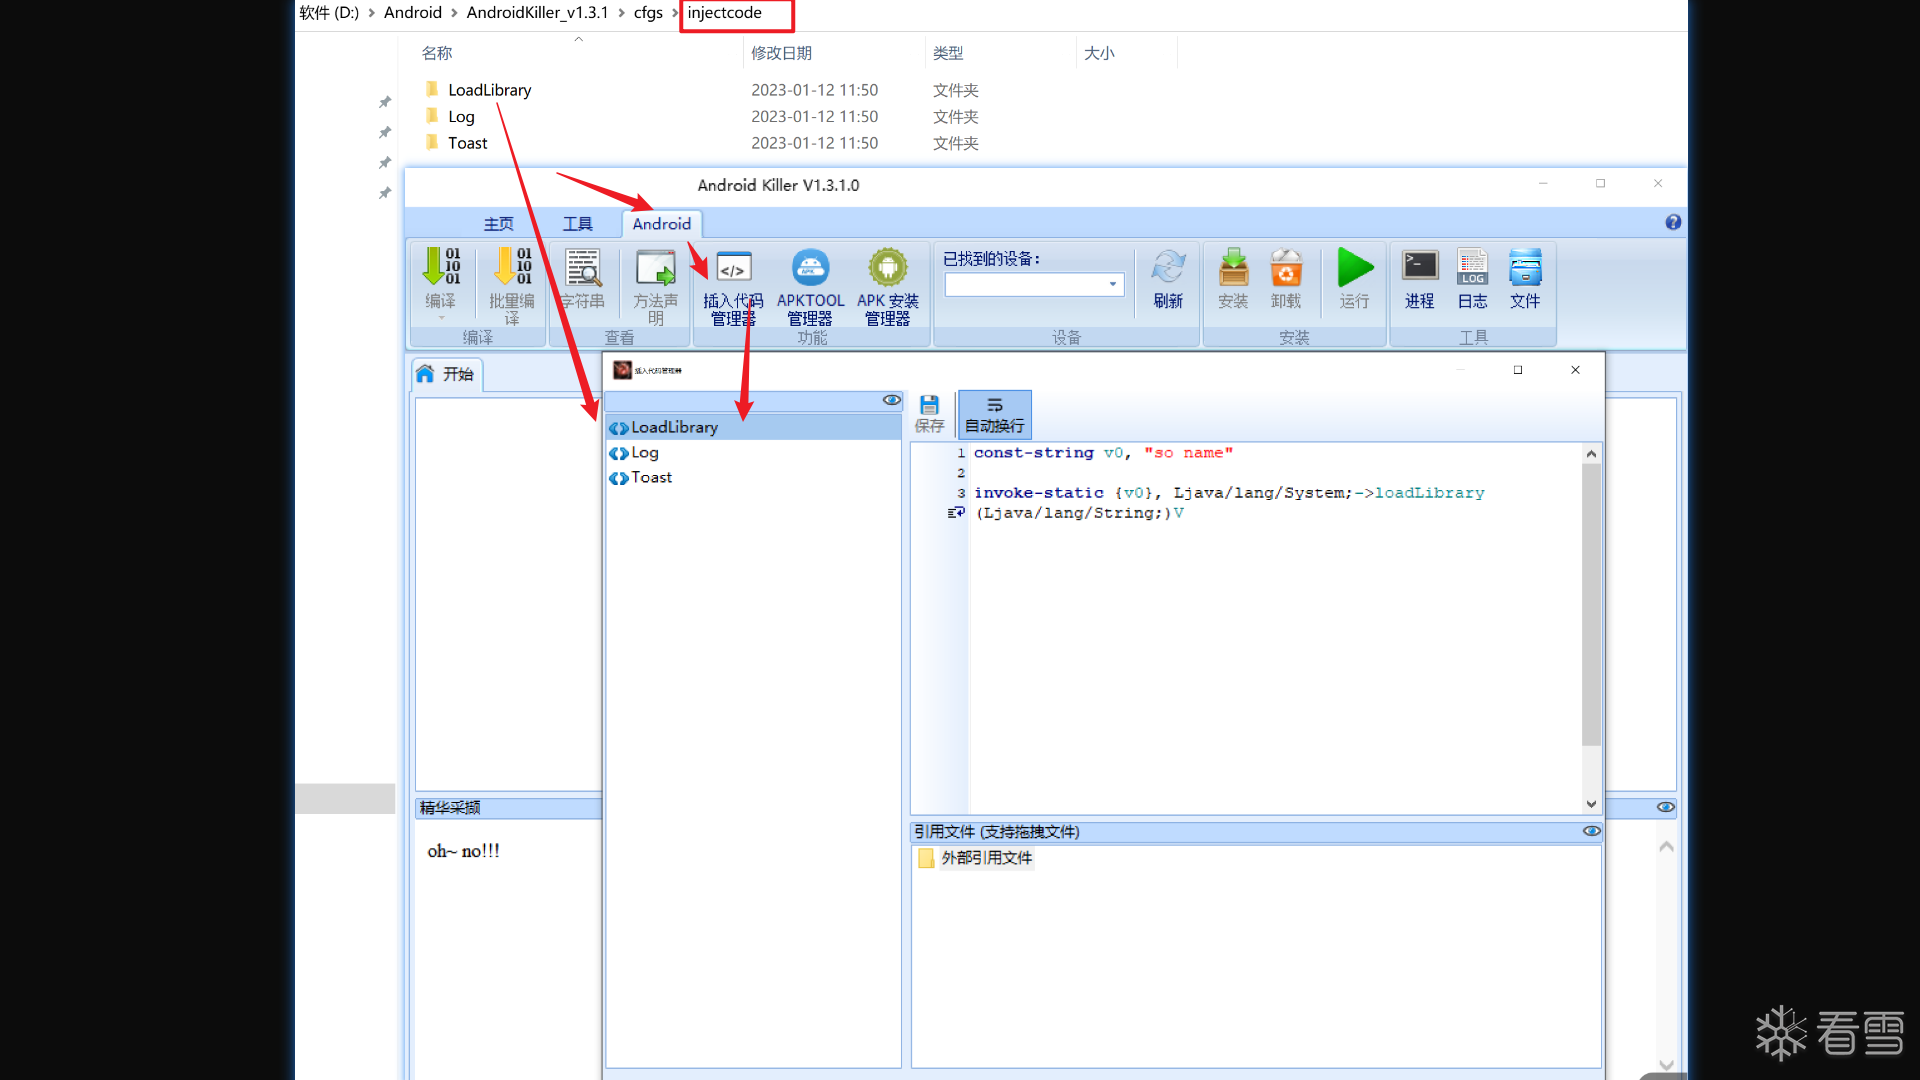The height and width of the screenshot is (1080, 1920).
Task: Select the Toast snippet item
Action: click(x=651, y=478)
